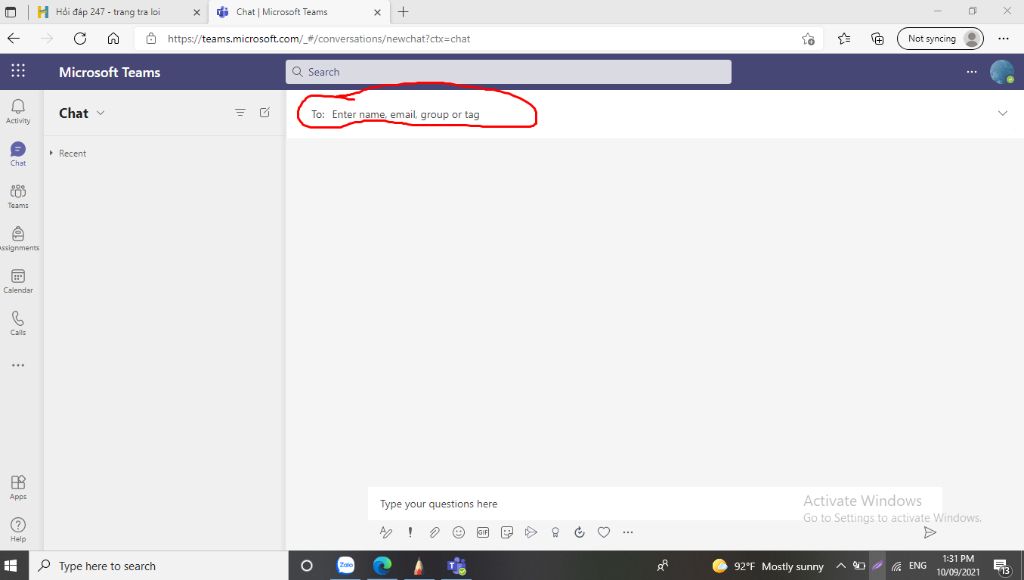Image resolution: width=1024 pixels, height=580 pixels.
Task: Open more messaging extensions ellipsis
Action: pos(628,532)
